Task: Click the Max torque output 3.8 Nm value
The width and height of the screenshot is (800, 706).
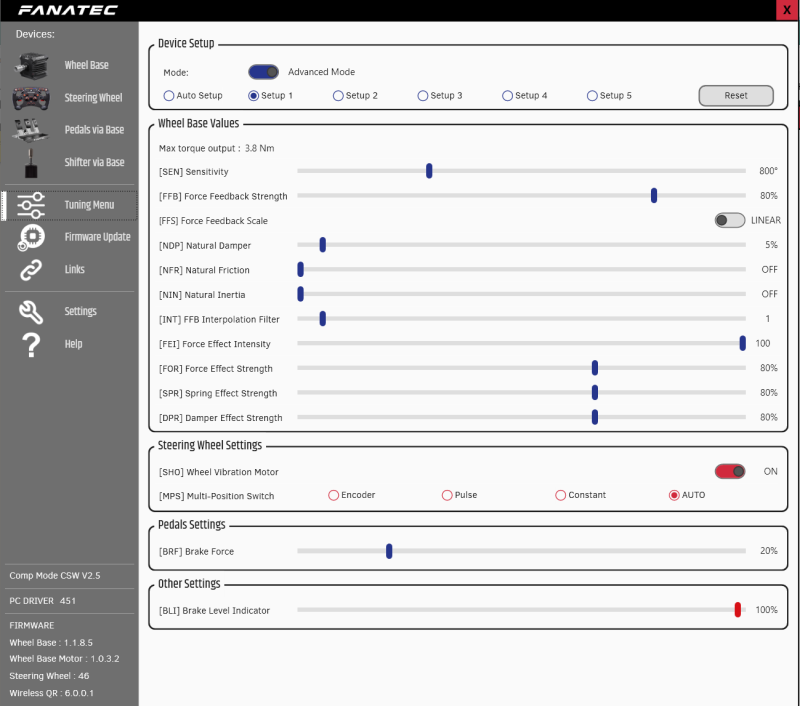Action: 259,148
